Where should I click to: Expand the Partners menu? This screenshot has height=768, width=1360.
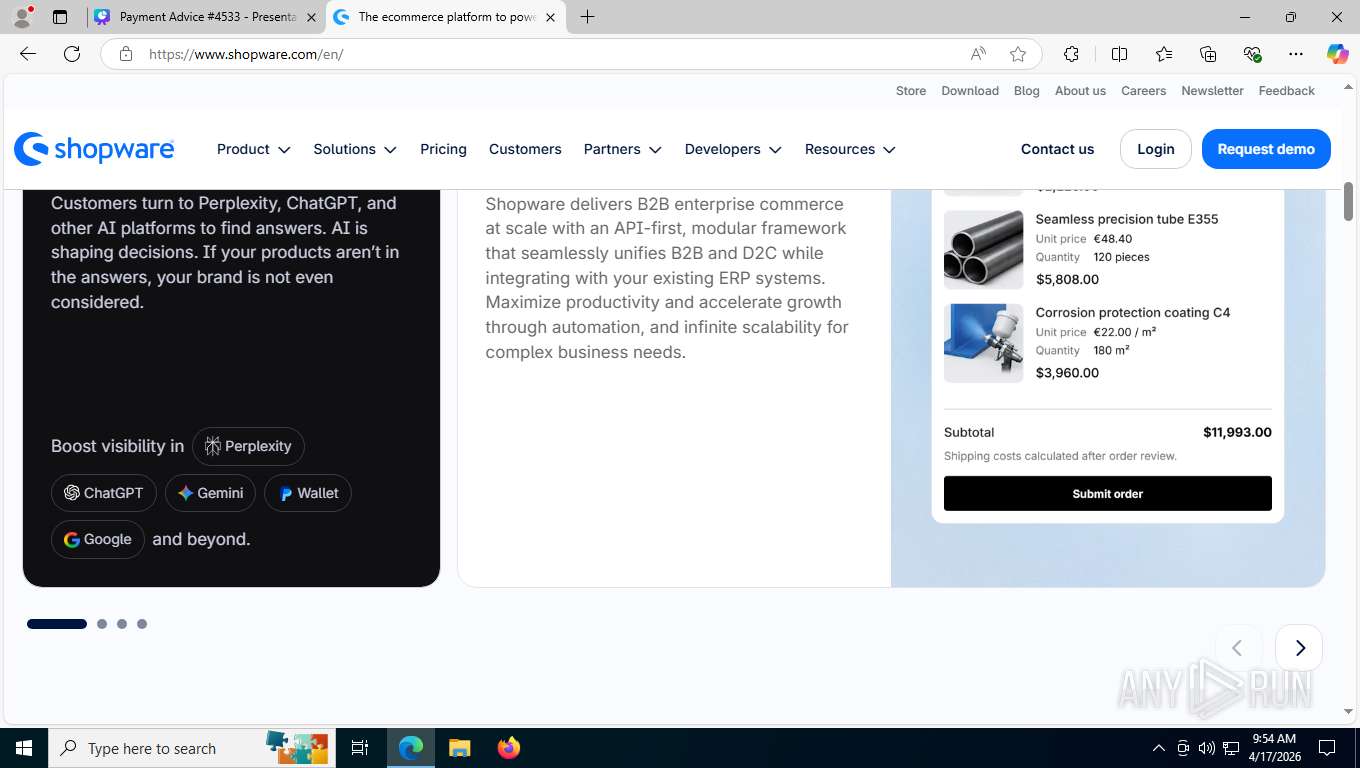[623, 149]
